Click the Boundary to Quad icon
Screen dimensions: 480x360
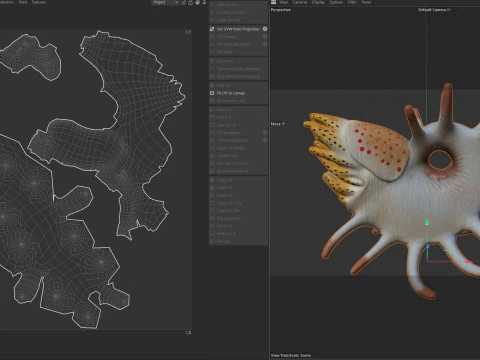click(212, 171)
